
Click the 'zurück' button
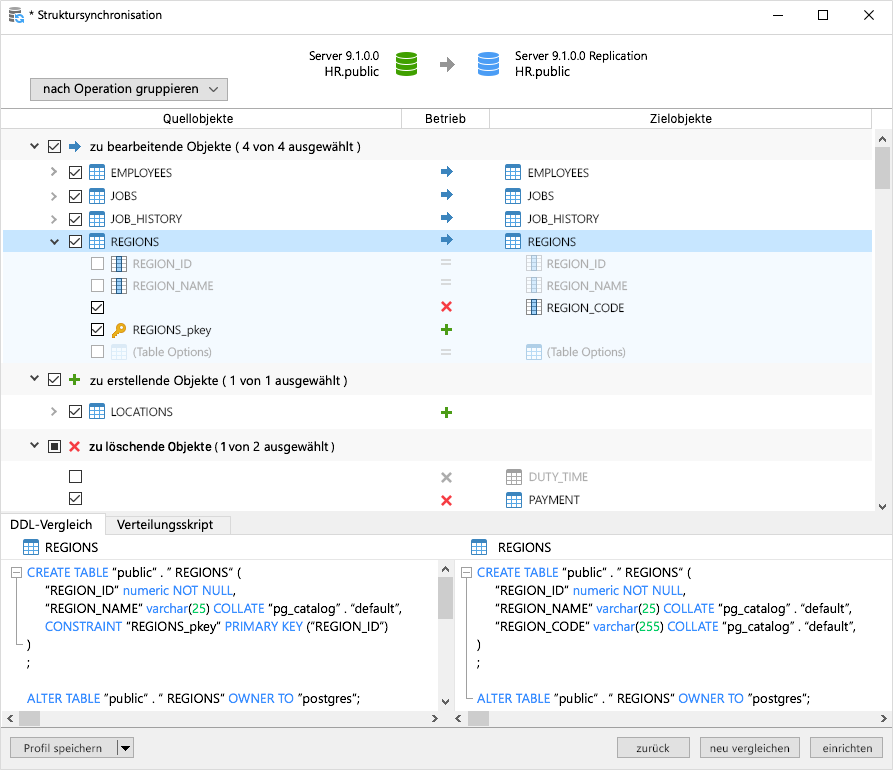click(x=653, y=747)
